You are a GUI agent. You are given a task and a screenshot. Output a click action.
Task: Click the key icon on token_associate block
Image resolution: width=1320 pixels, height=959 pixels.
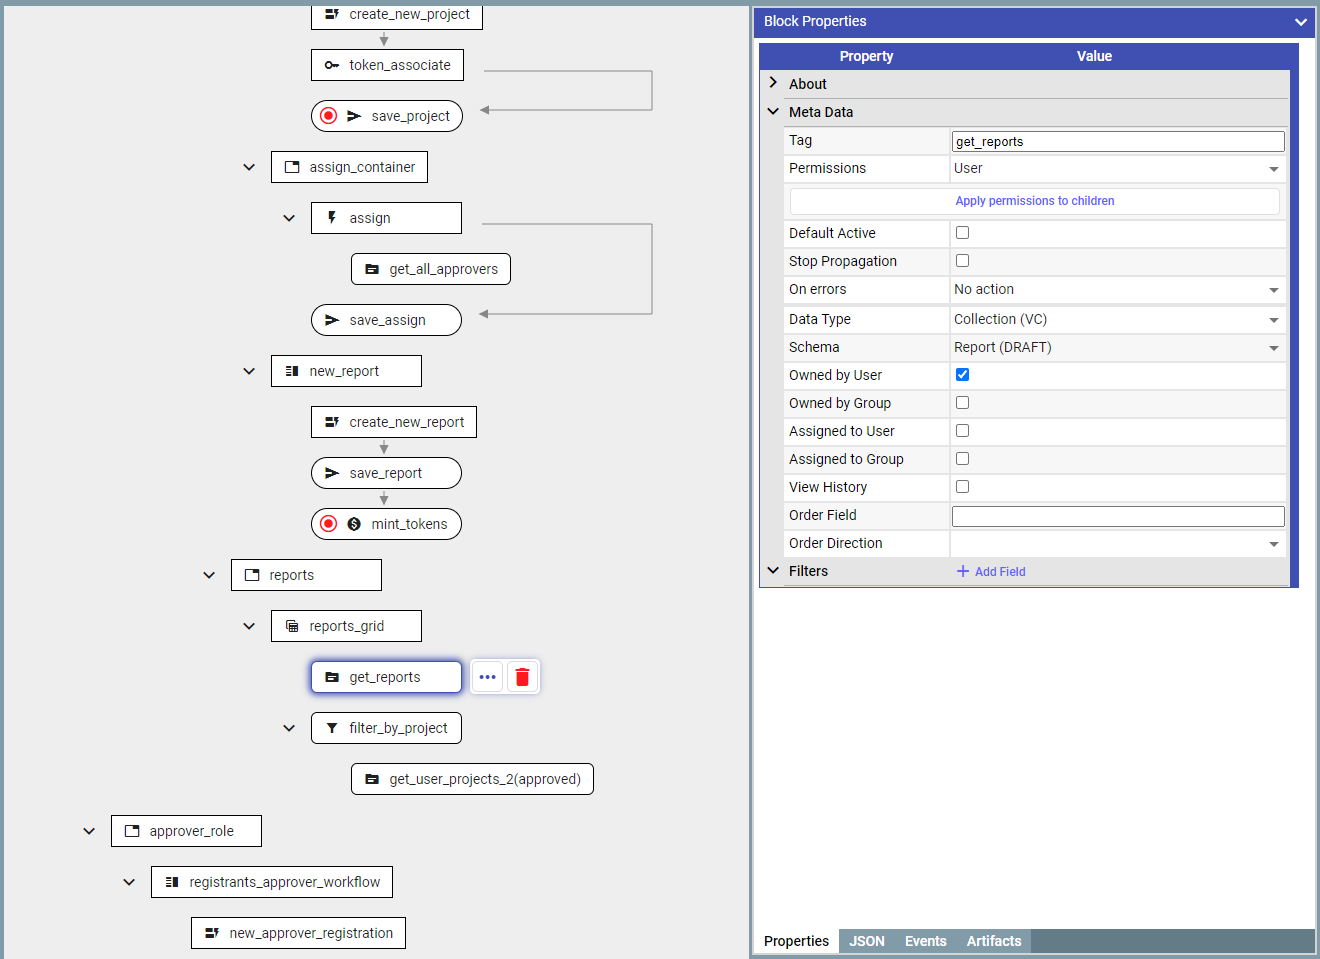(332, 65)
